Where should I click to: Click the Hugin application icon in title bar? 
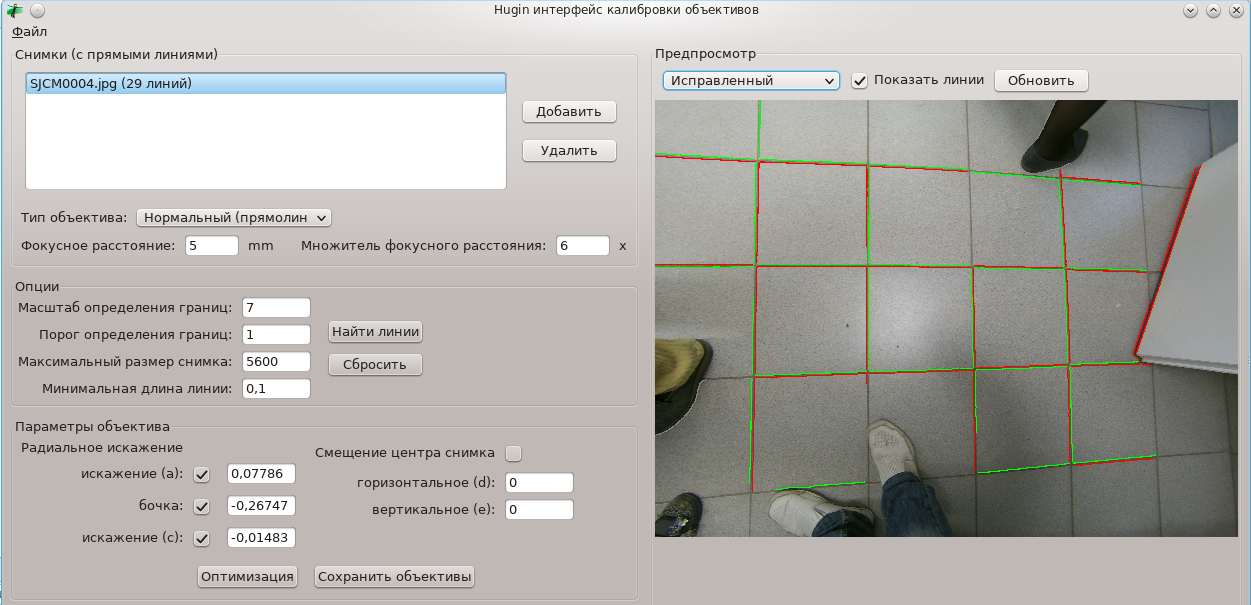[15, 10]
